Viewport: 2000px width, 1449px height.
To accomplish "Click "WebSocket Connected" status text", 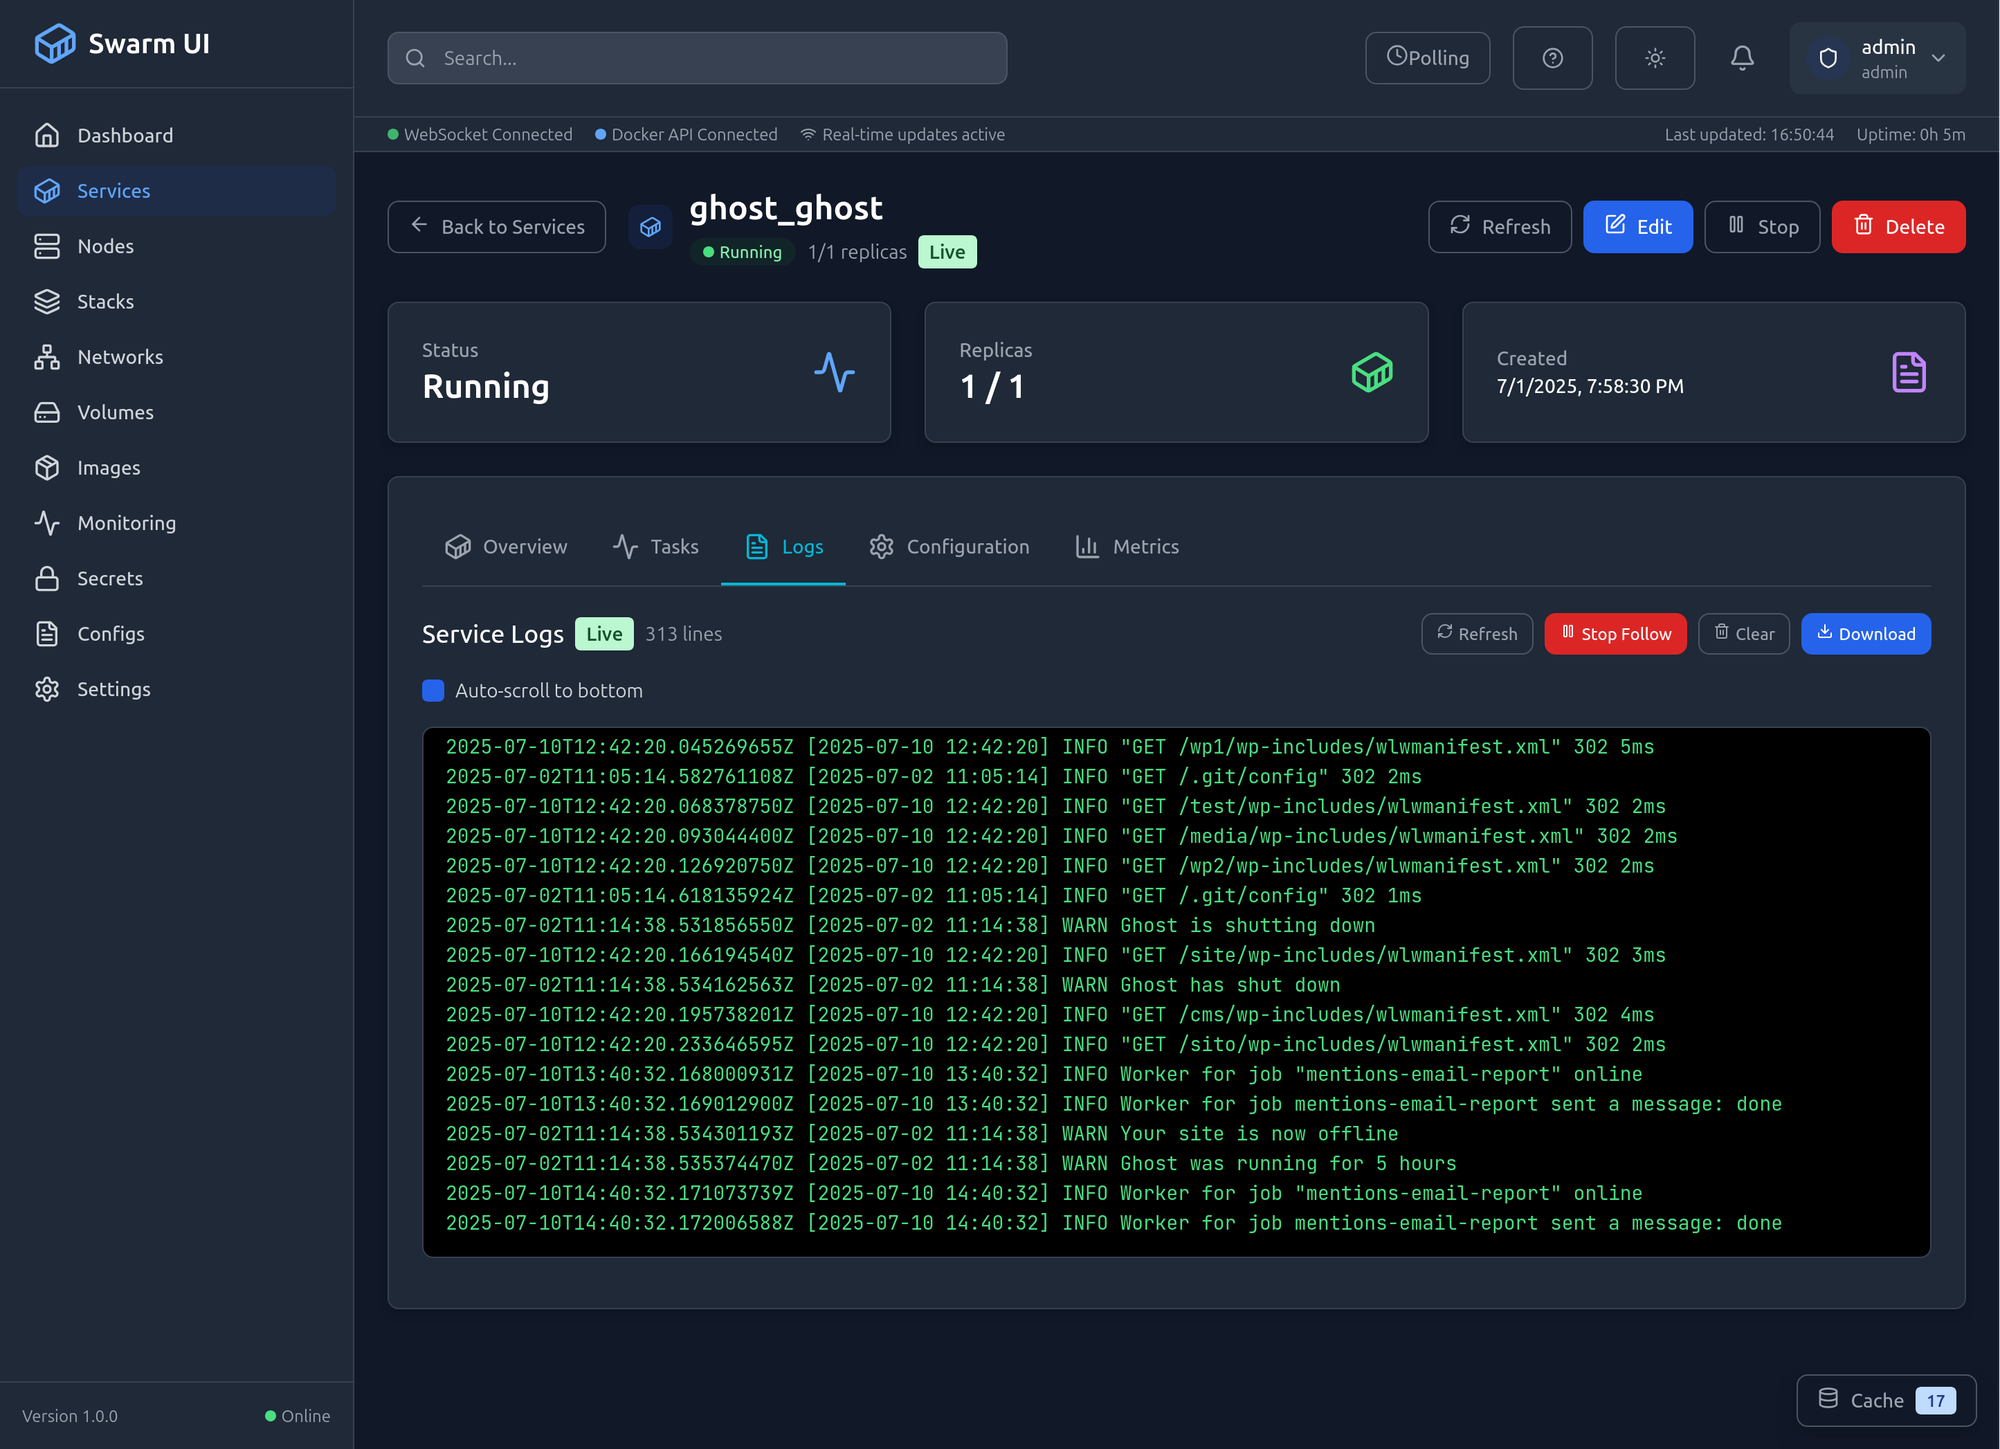I will tap(488, 134).
